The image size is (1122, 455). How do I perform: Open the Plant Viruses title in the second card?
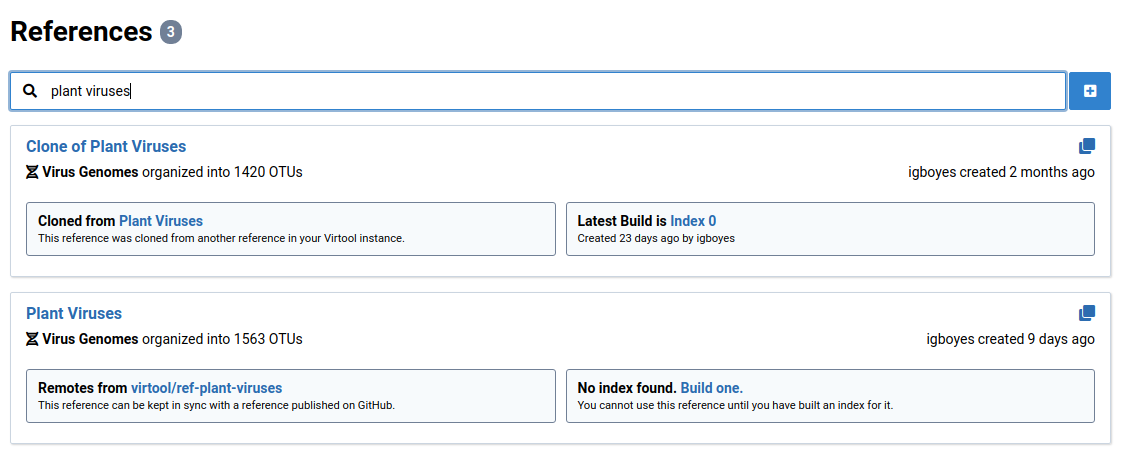tap(74, 314)
